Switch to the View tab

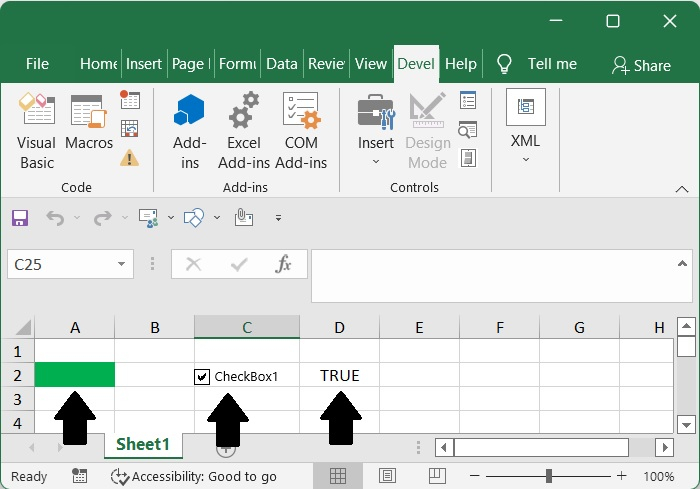371,64
